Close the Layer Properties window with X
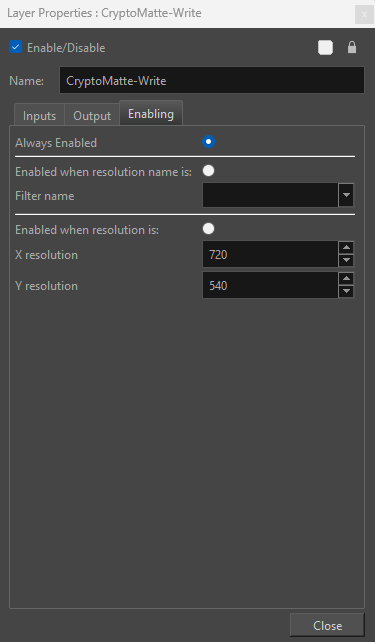 tap(364, 15)
